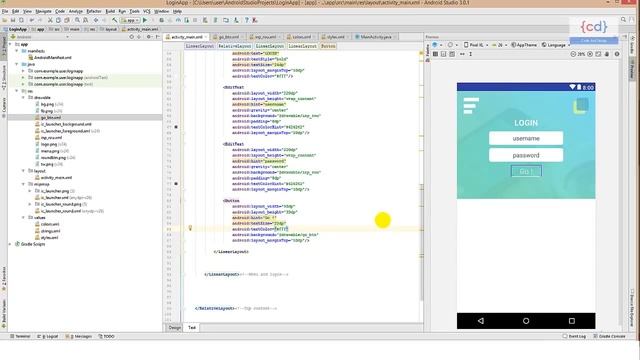Click the Zoom to Fit icon in the preview
The height and width of the screenshot is (360, 640).
(x=598, y=54)
